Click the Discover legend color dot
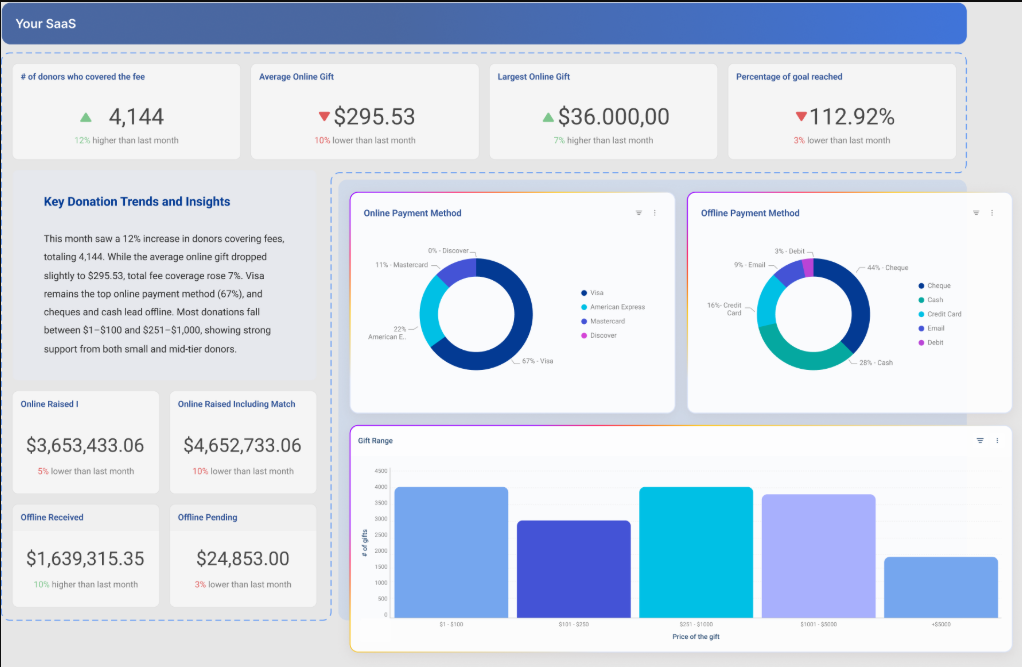Image resolution: width=1022 pixels, height=667 pixels. (x=584, y=336)
